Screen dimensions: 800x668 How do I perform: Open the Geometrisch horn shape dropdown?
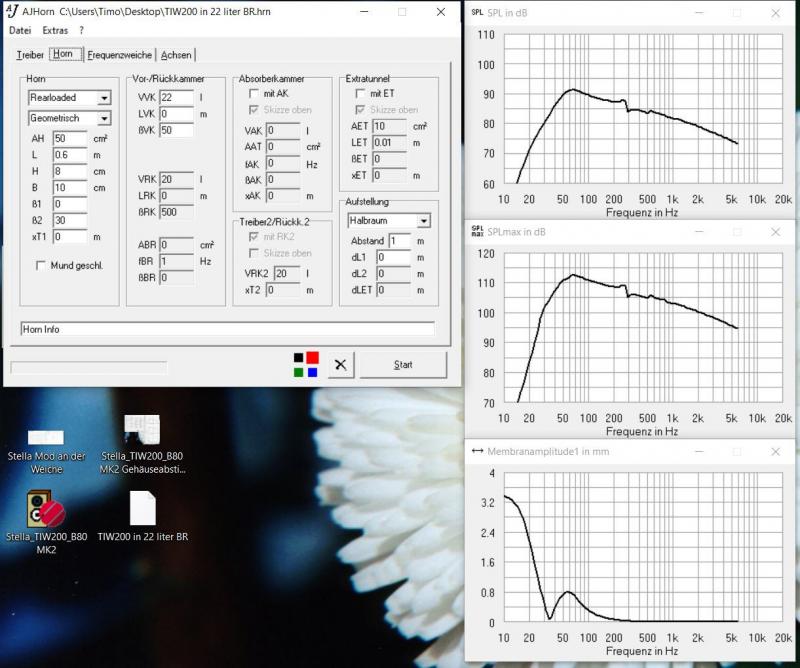coord(103,118)
